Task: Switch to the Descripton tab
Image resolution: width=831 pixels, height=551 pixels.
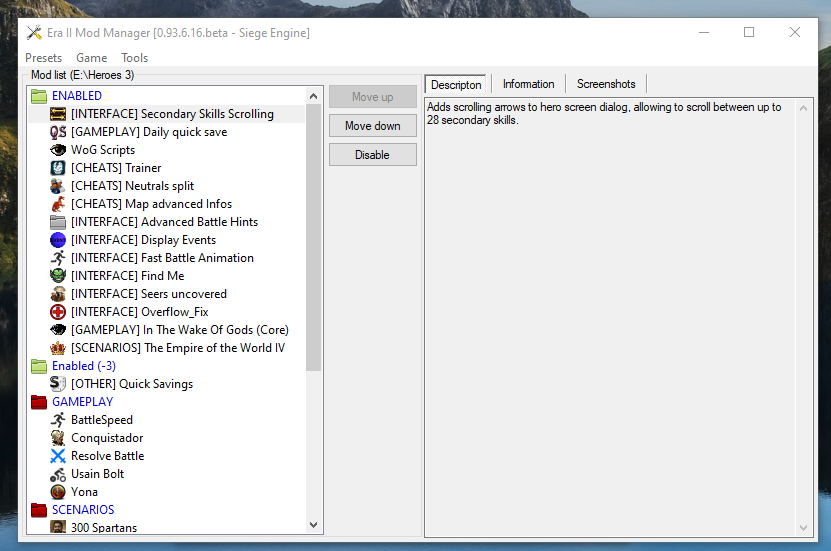Action: click(456, 85)
